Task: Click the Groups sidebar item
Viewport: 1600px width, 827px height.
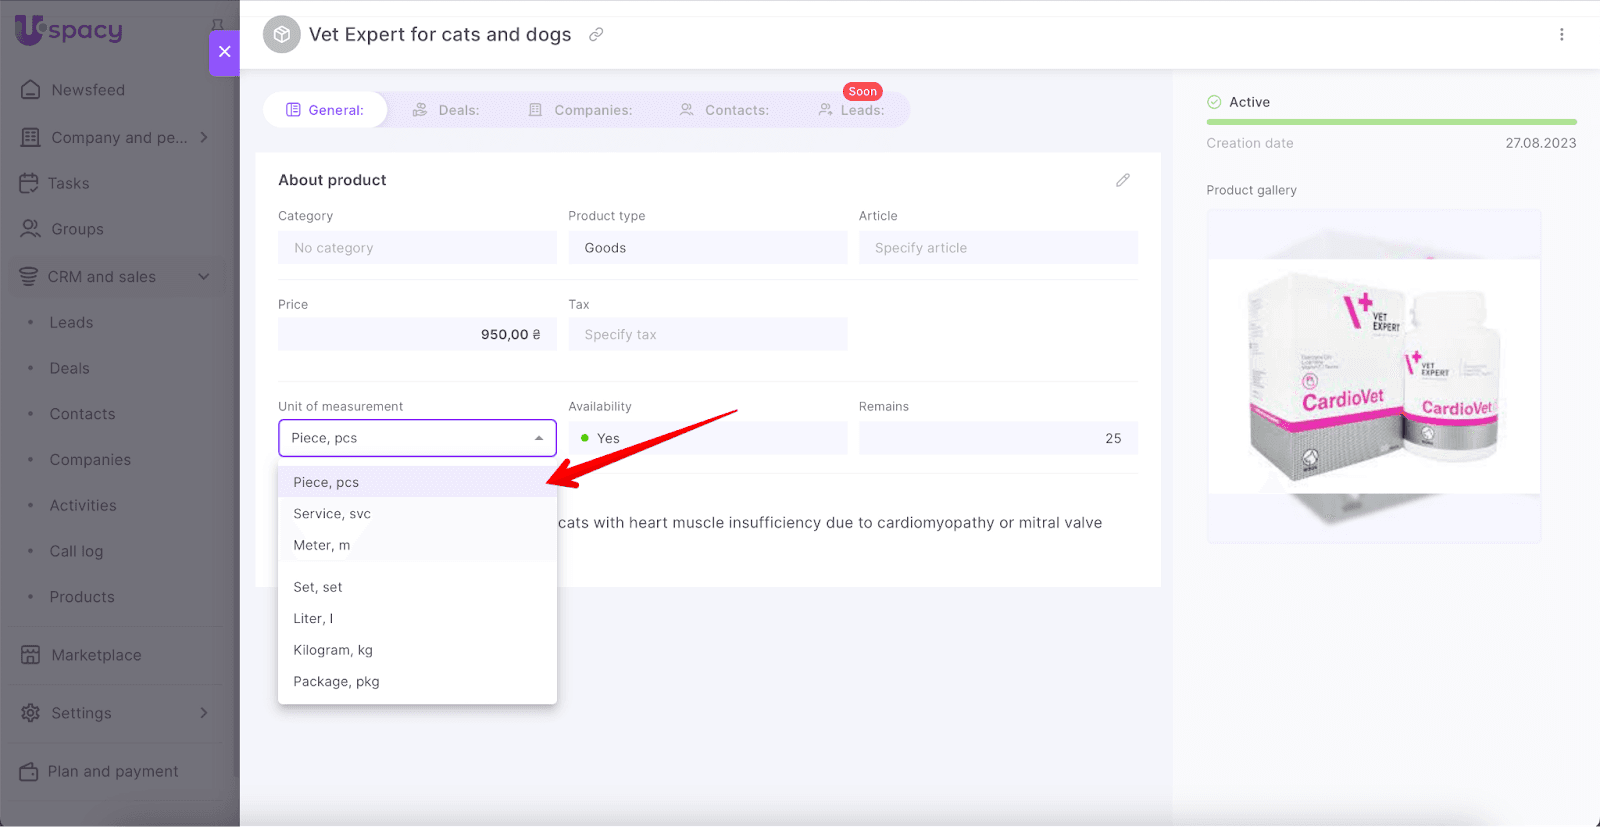Action: pos(77,229)
